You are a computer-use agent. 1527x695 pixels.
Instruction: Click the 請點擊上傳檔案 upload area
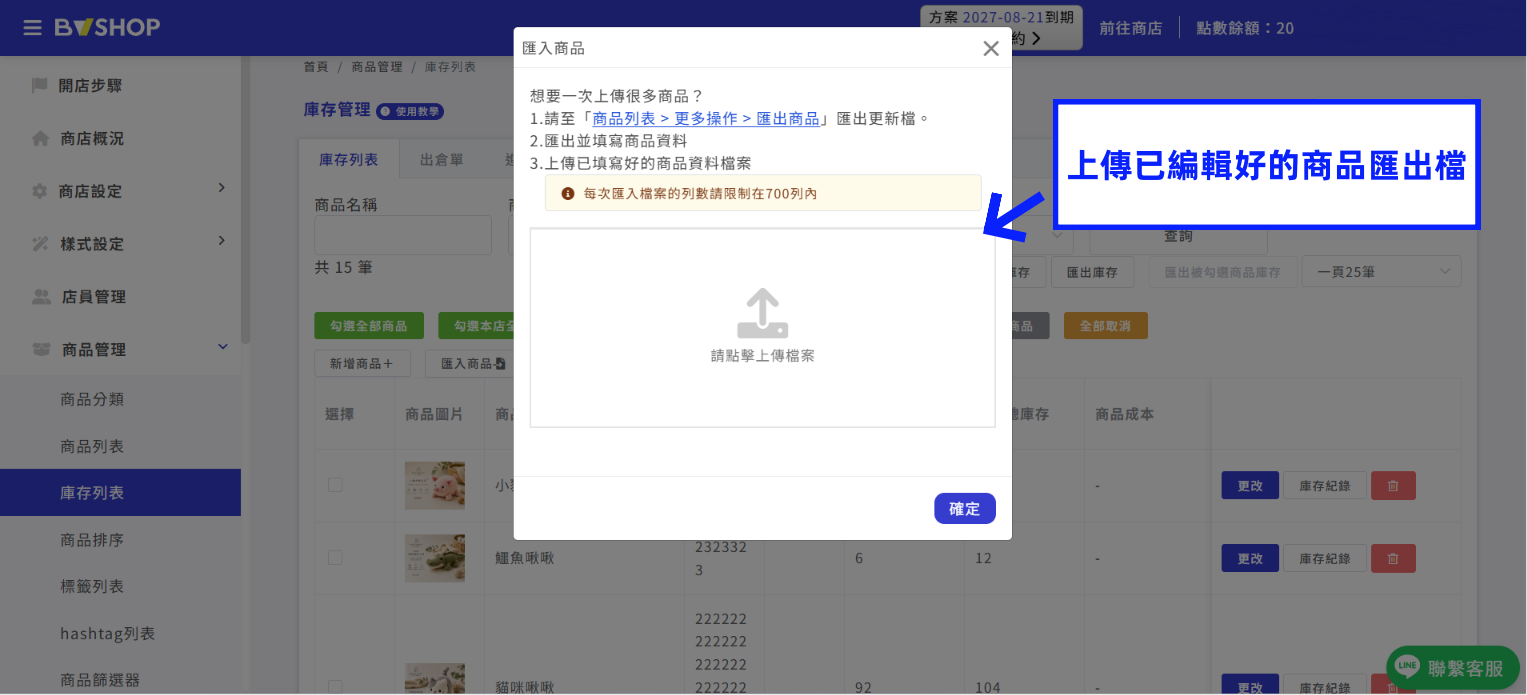click(762, 328)
